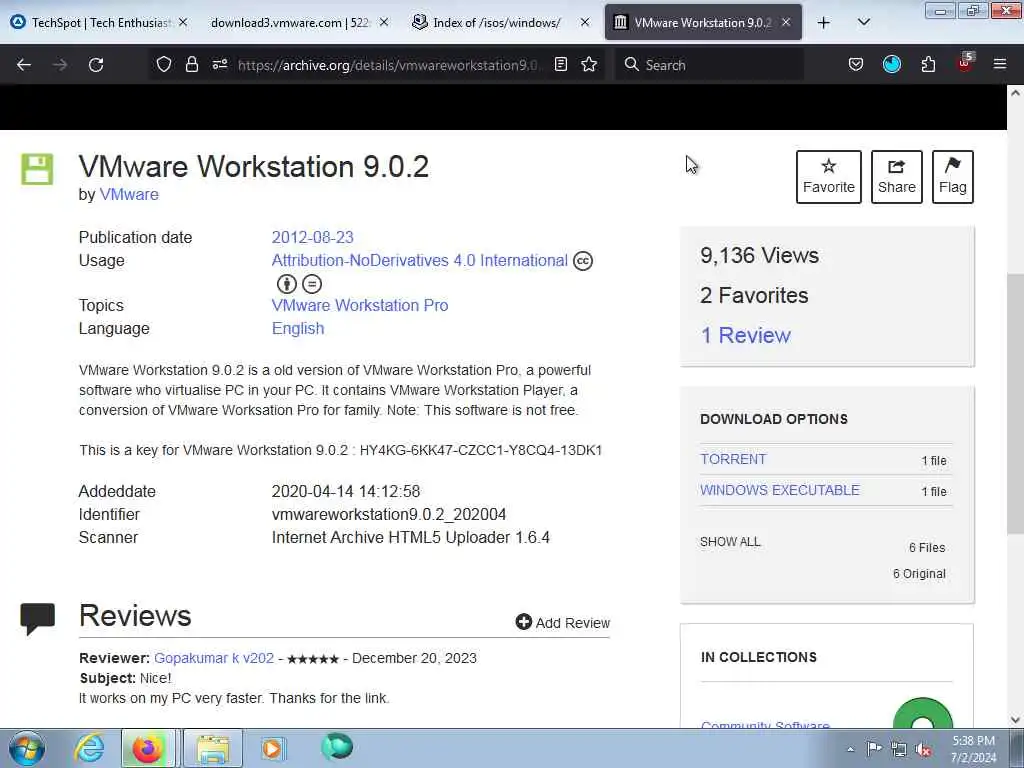
Task: Toggle reader view icon
Action: [560, 64]
